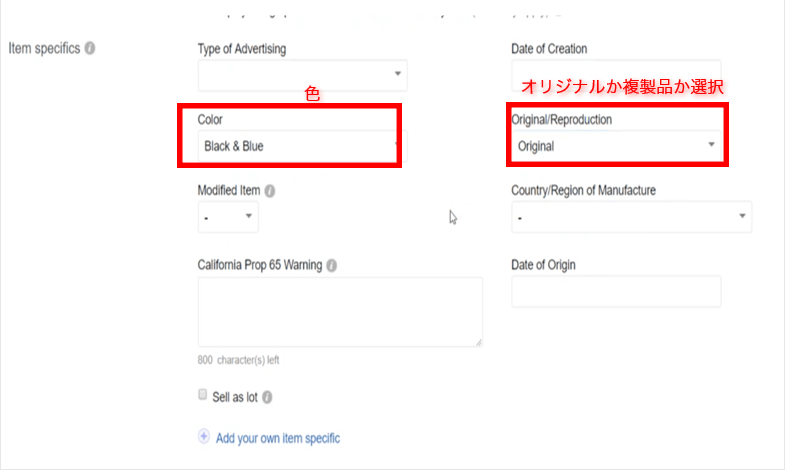
Task: Open the Modified Item dropdown
Action: (228, 217)
